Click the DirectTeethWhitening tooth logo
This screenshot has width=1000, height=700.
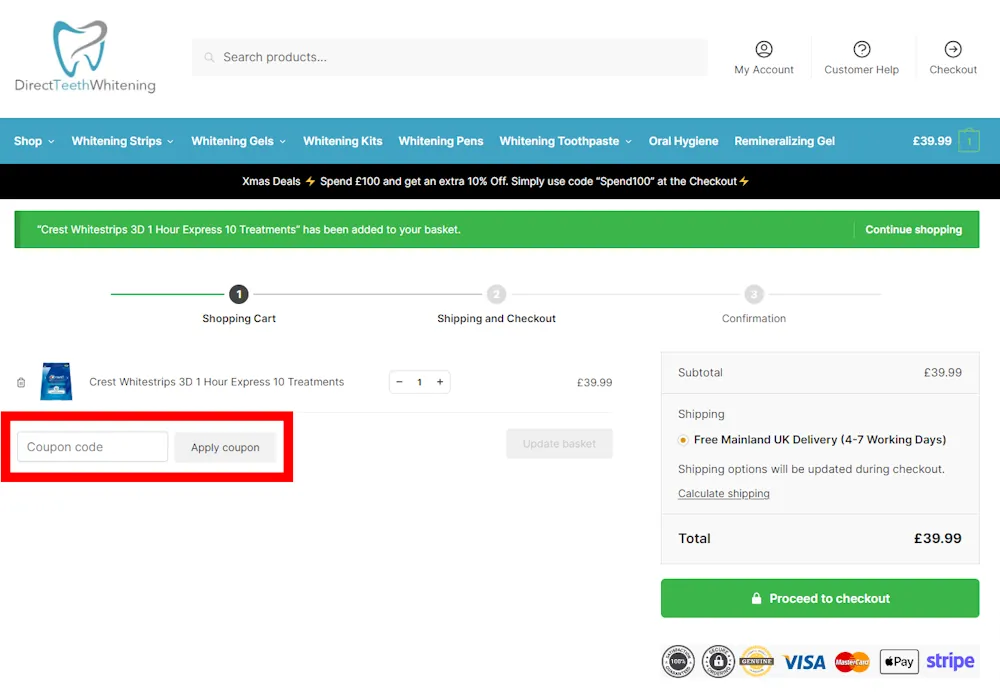85,56
